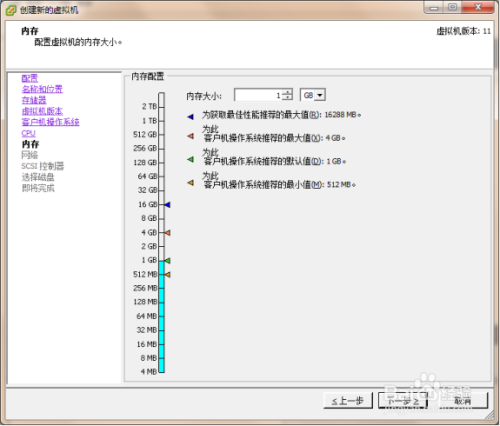Click green guest OS default legend marker

pyautogui.click(x=190, y=159)
